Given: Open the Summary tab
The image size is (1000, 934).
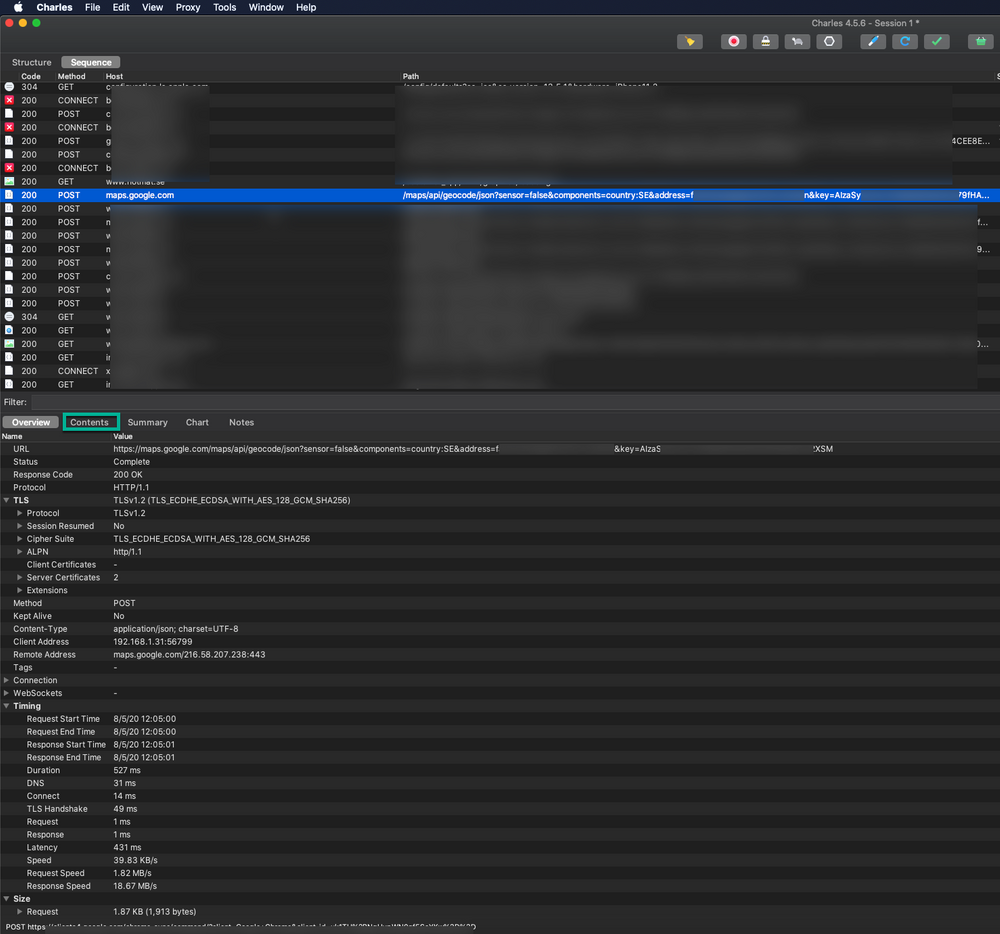Looking at the screenshot, I should pos(147,422).
